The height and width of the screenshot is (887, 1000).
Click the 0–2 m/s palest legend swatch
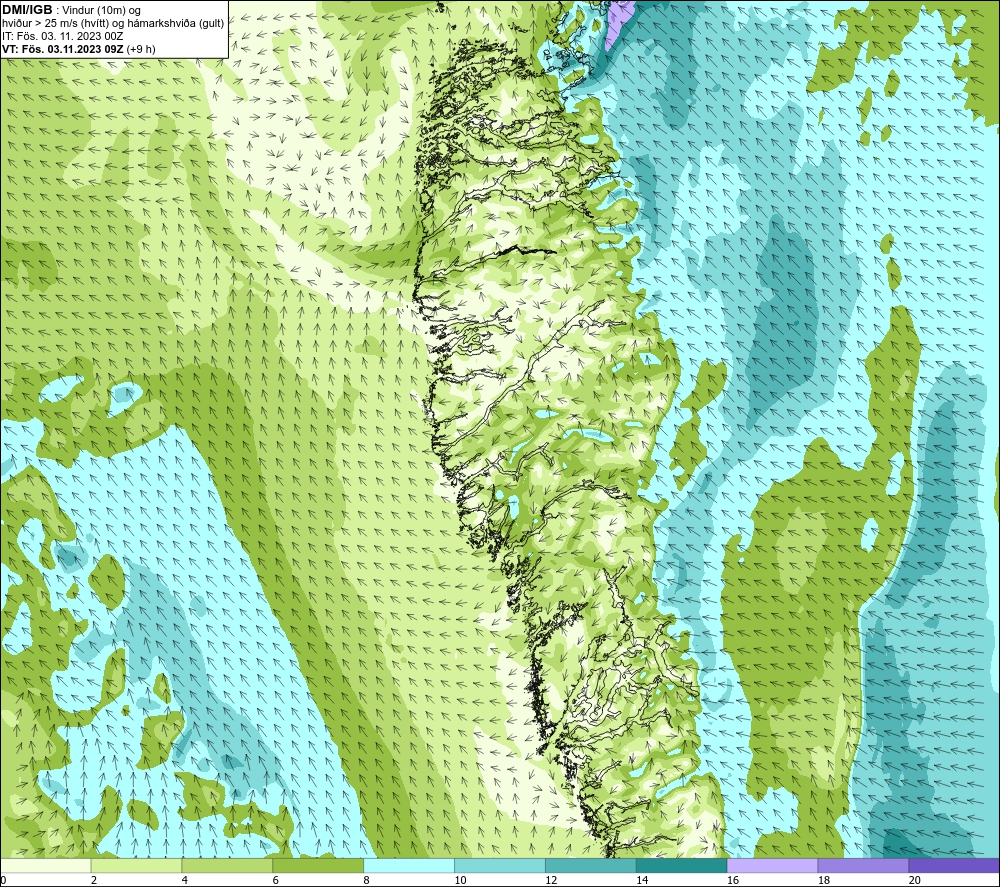click(x=46, y=865)
